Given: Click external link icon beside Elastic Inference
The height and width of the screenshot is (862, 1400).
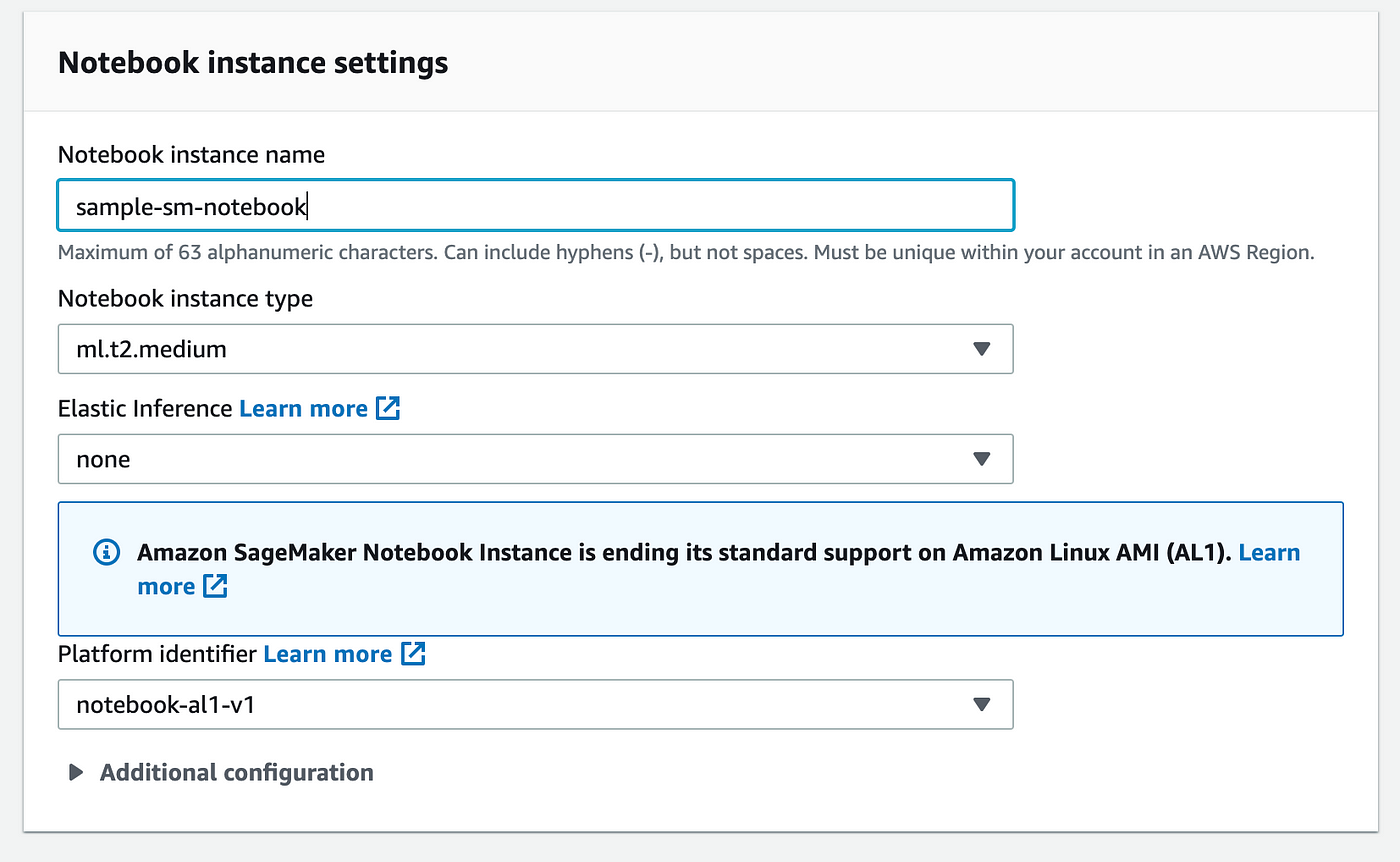Looking at the screenshot, I should (388, 409).
